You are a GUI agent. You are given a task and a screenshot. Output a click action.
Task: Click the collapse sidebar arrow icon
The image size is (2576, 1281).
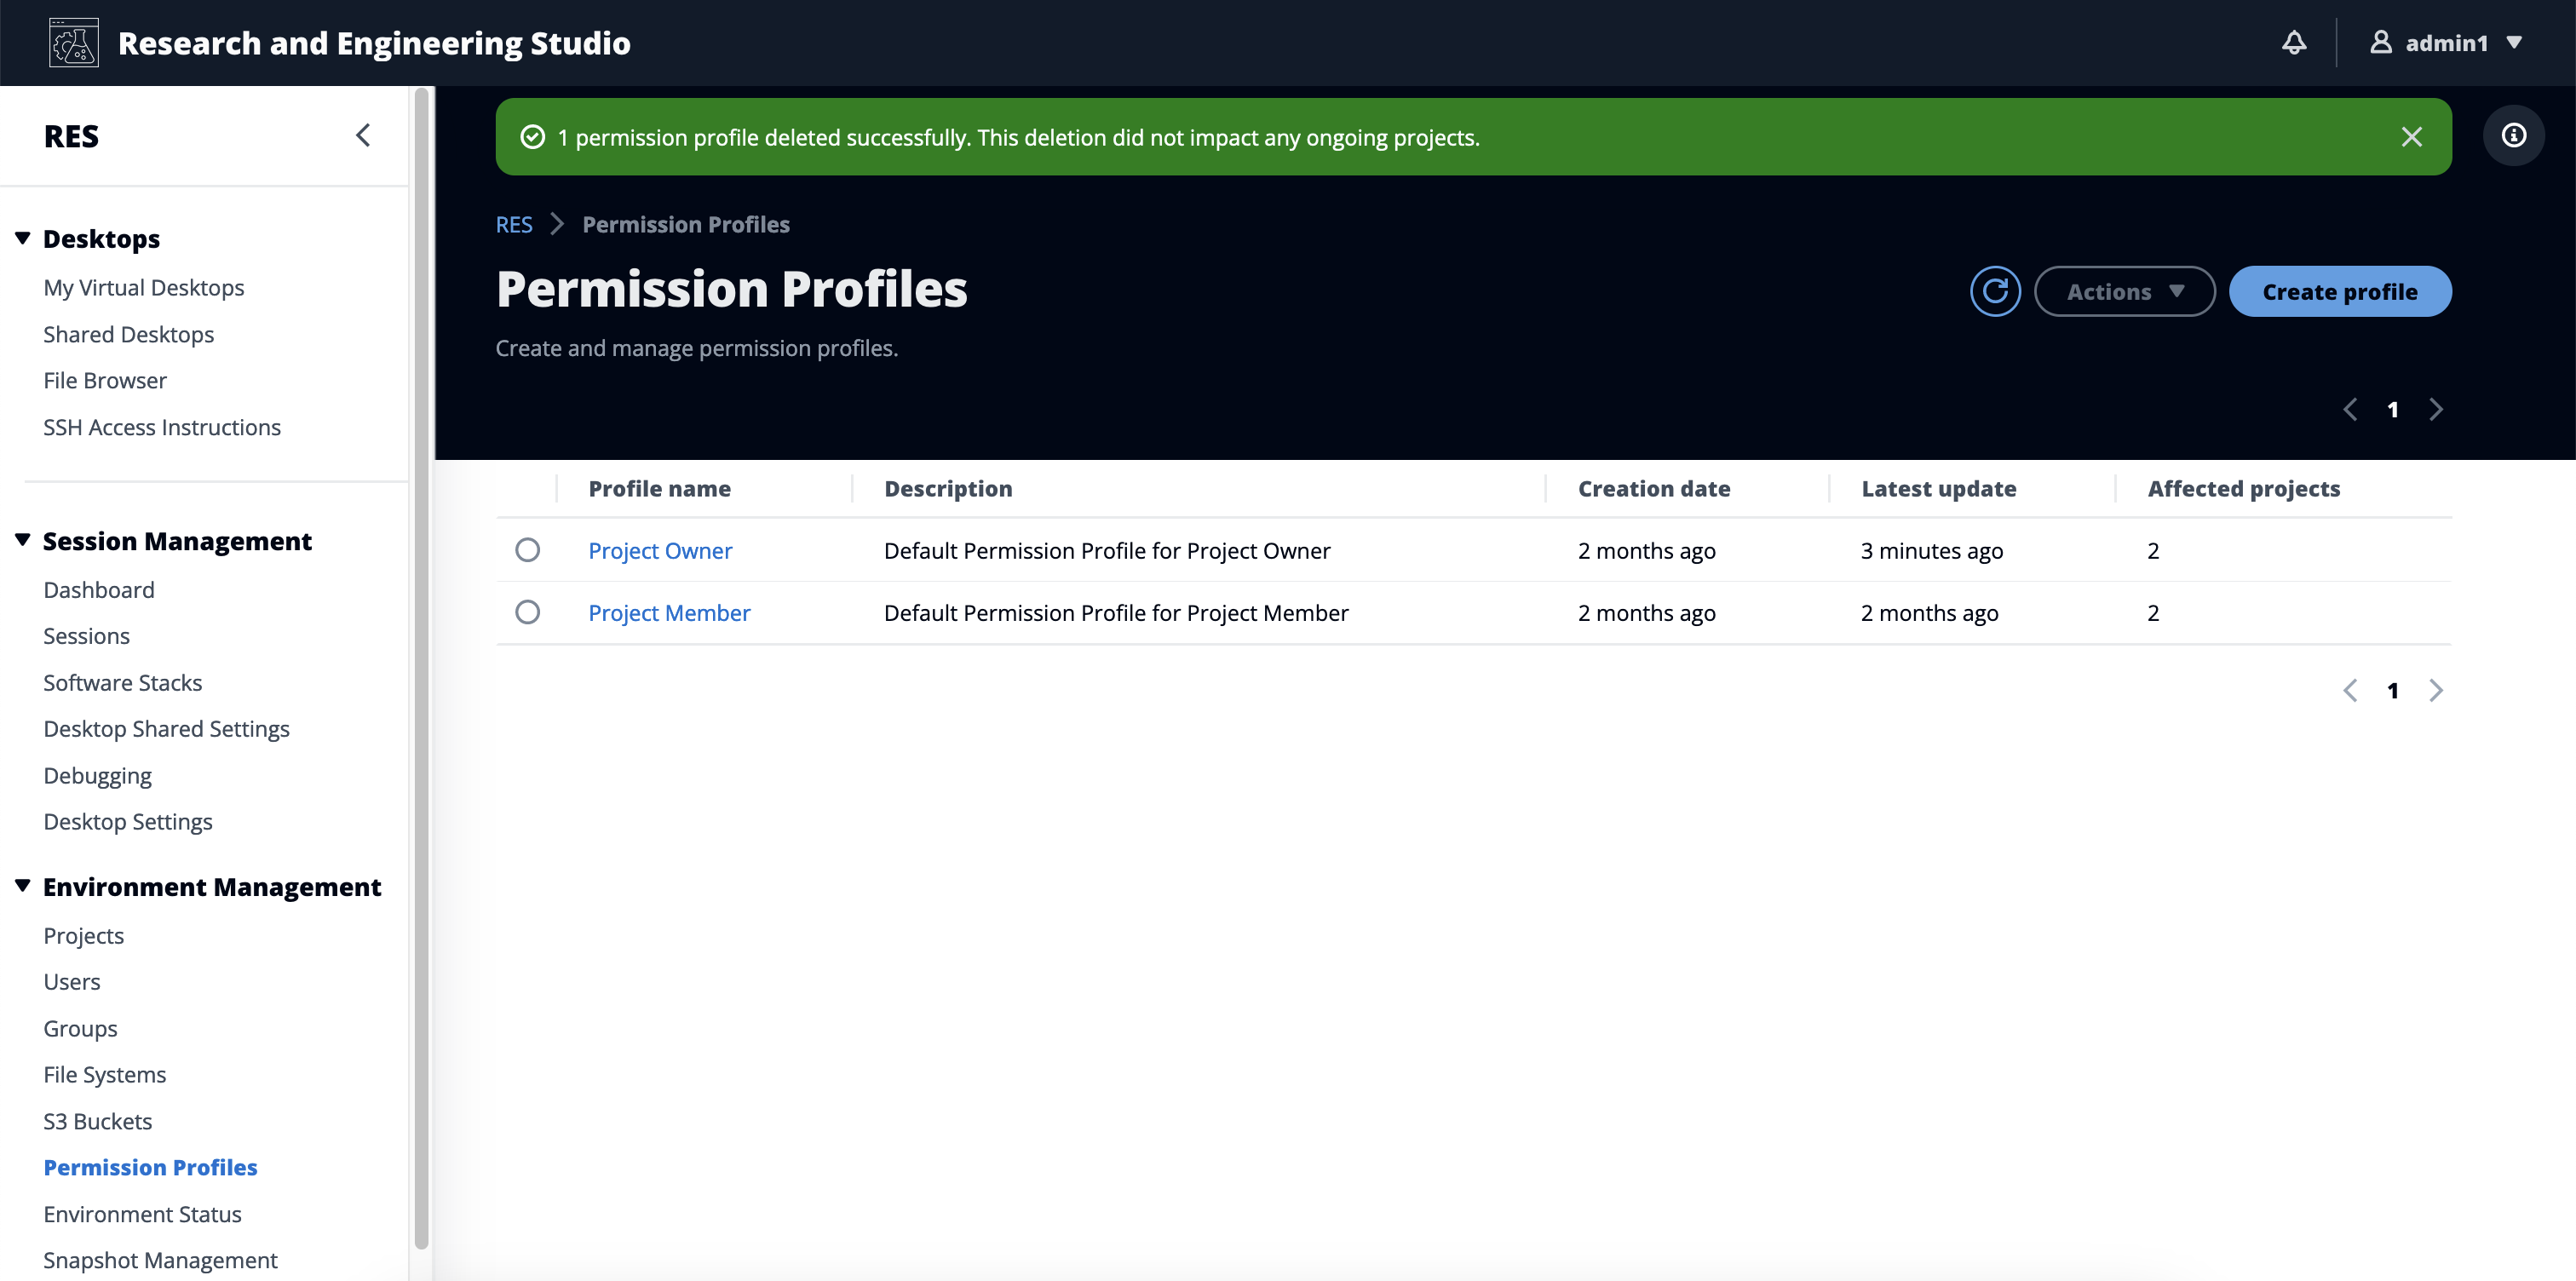363,135
